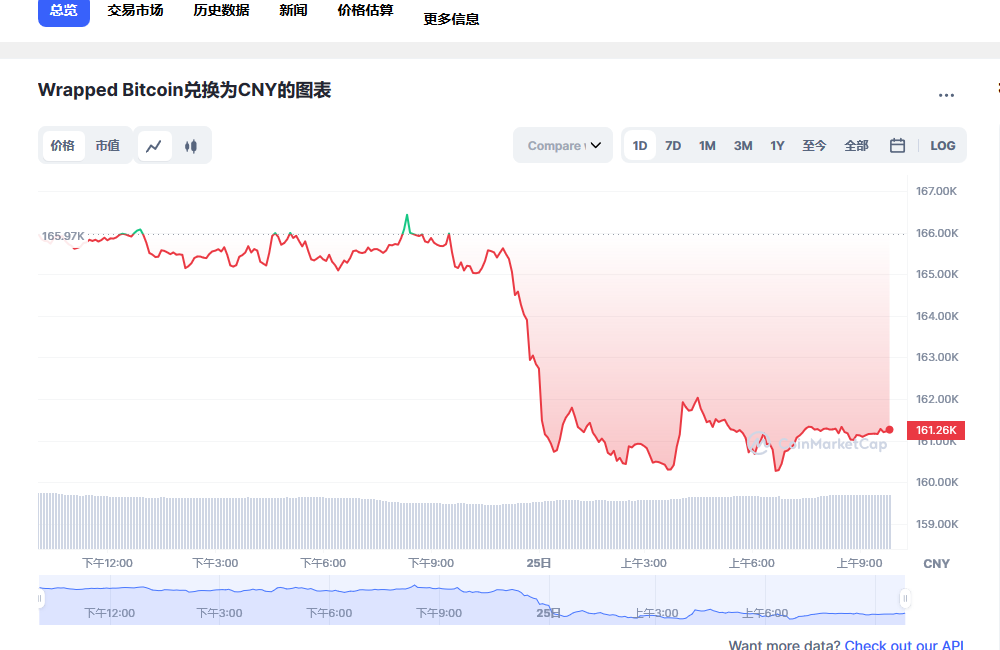Switch to line chart view icon

(x=154, y=146)
